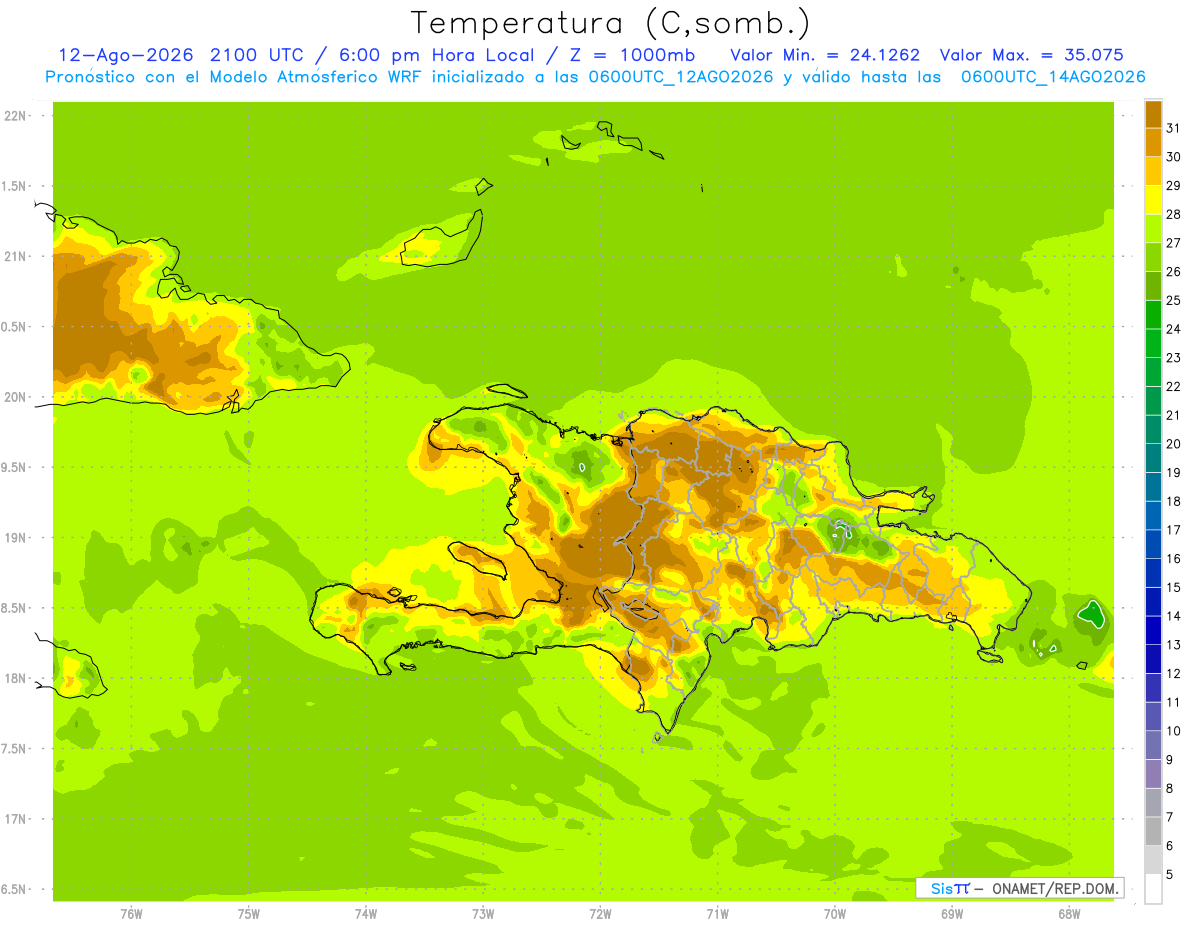Click the latitude label "22N"
1200x927 pixels.
click(16, 116)
